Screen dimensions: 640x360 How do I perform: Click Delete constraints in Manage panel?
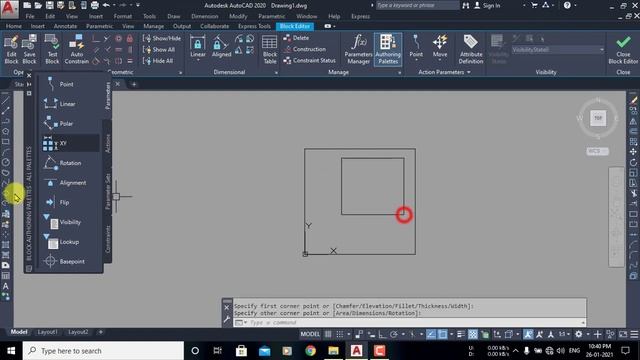[296, 38]
